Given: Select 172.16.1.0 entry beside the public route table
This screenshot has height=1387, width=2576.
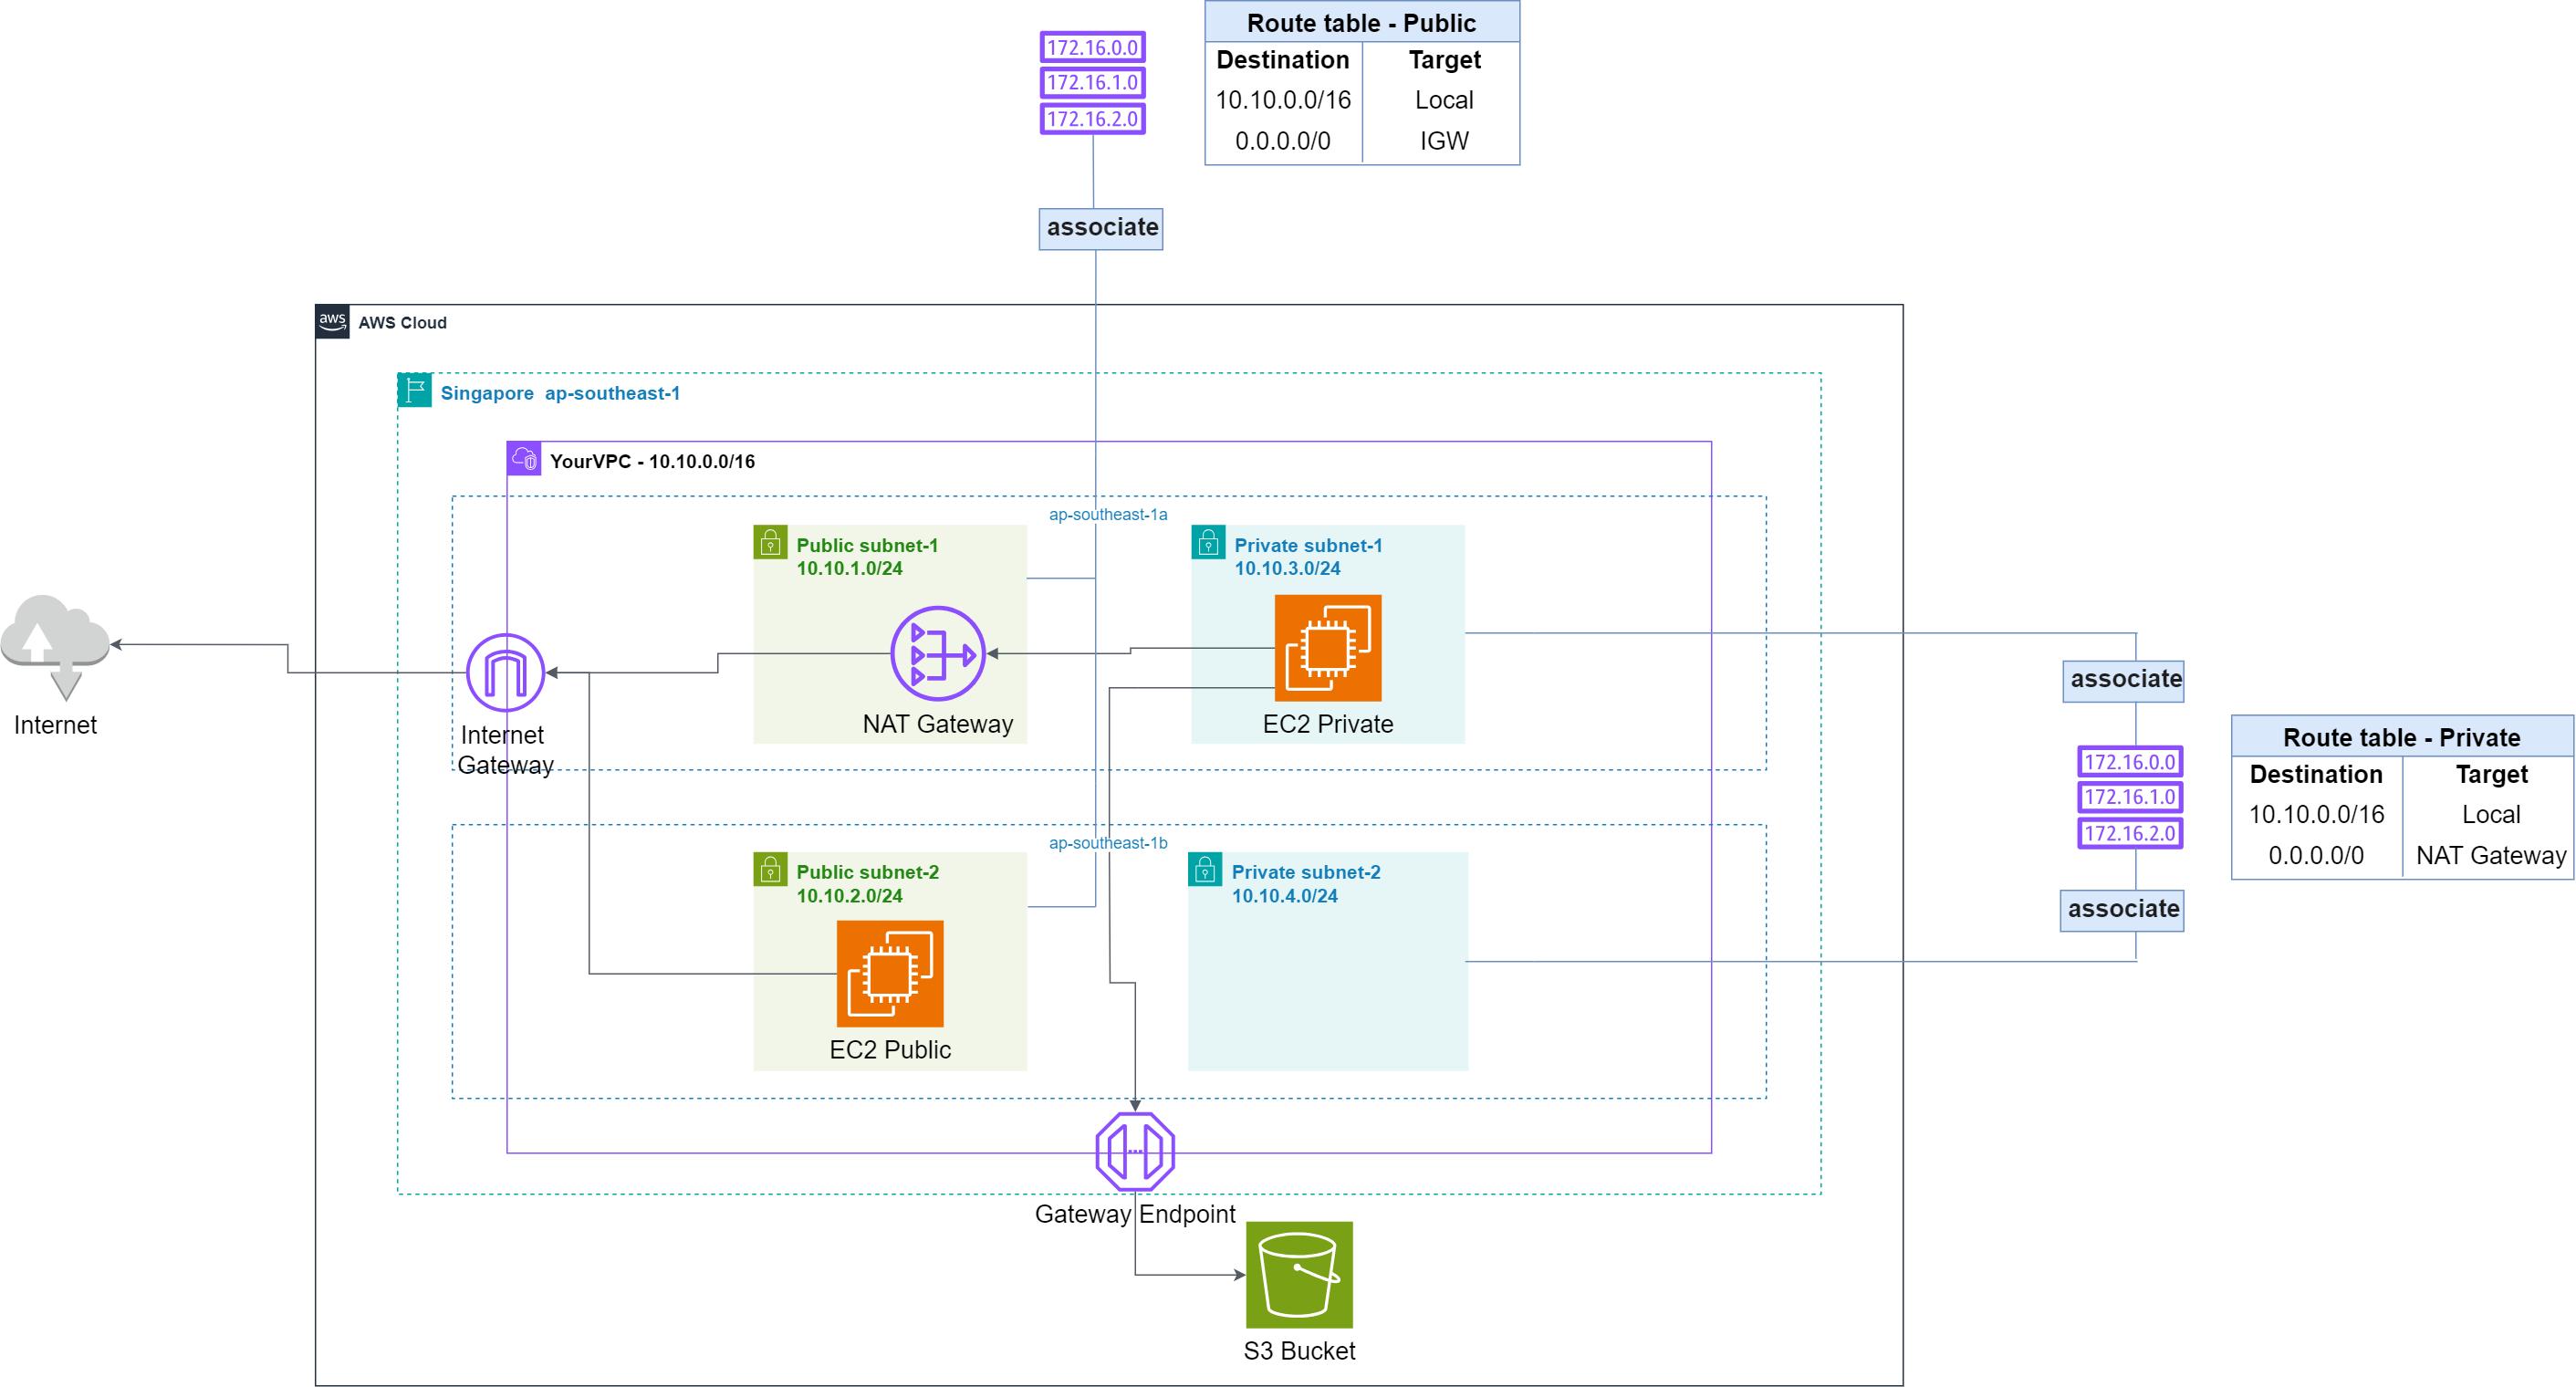Looking at the screenshot, I should click(x=1092, y=82).
